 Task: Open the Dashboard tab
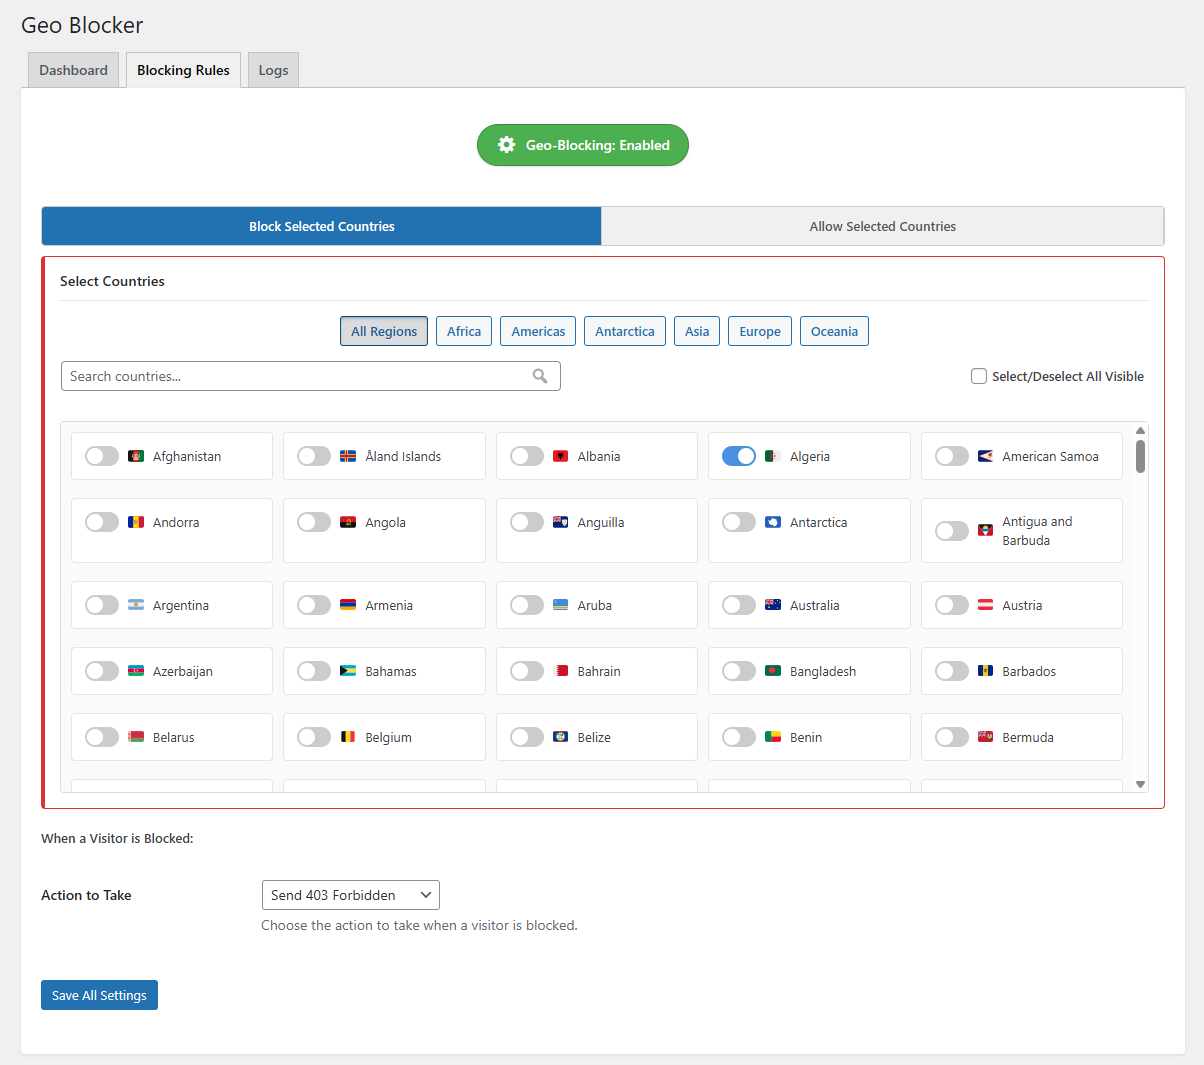(x=73, y=70)
